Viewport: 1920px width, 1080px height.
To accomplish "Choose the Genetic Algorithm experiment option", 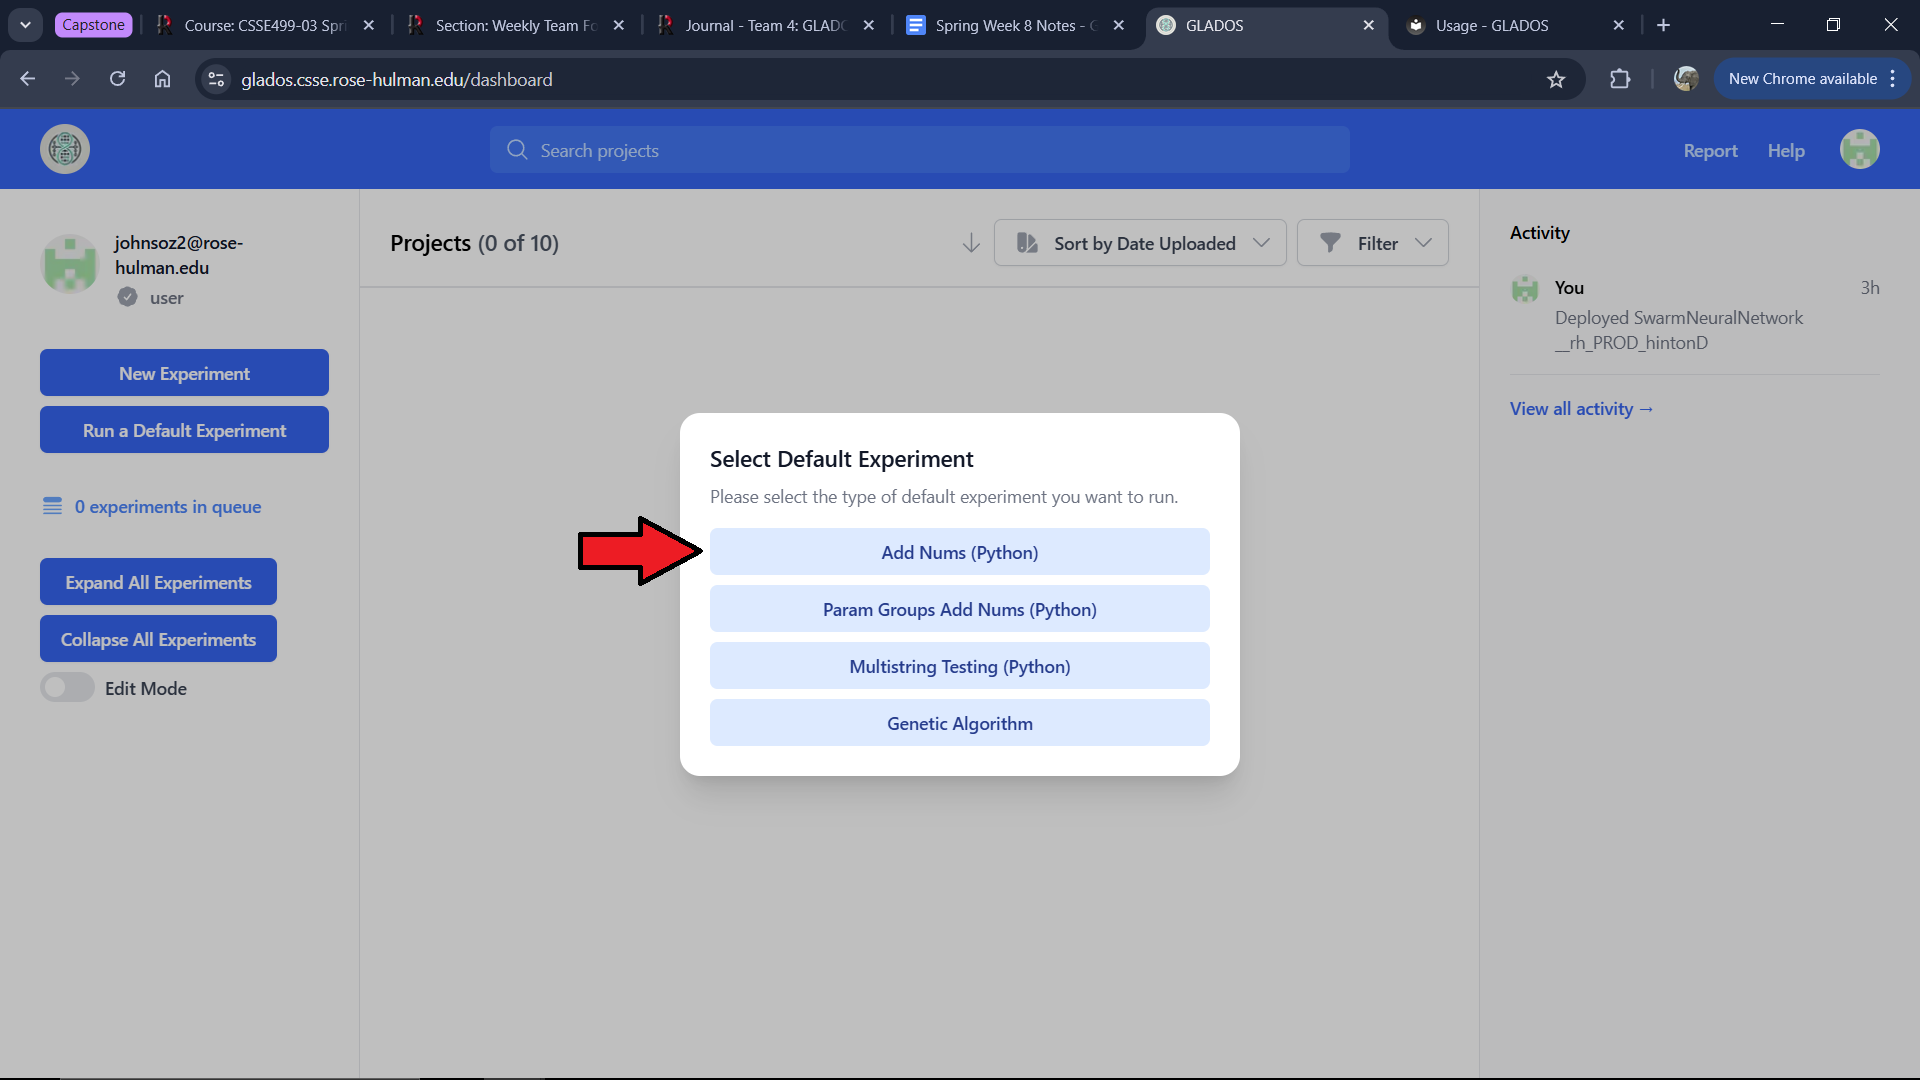I will (959, 723).
